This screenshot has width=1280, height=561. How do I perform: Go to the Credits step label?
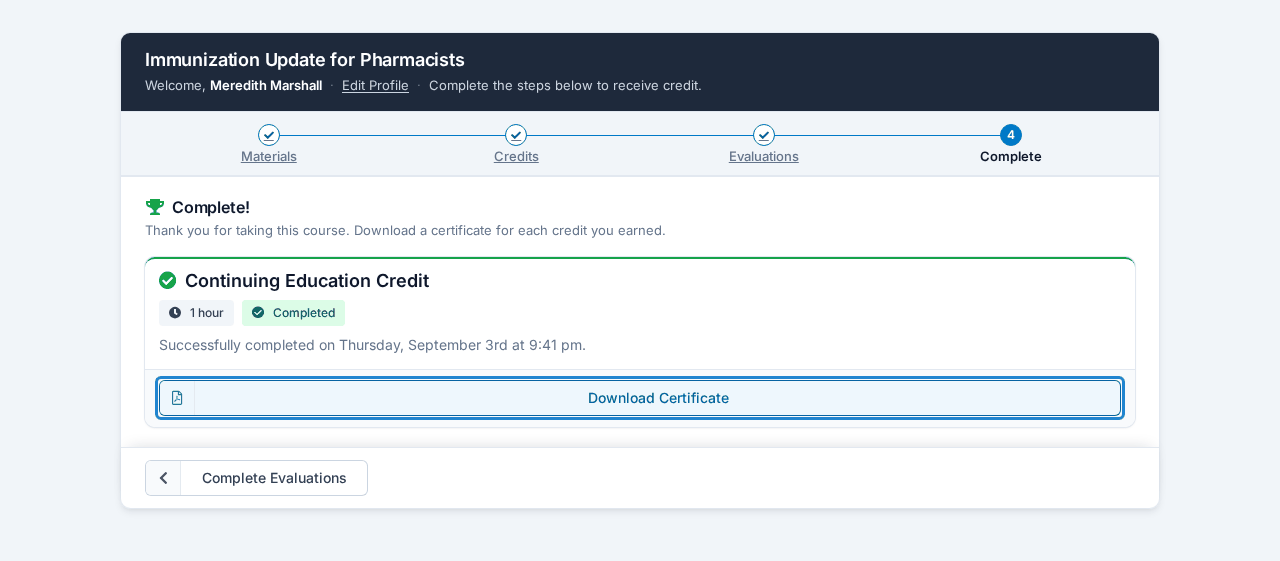[x=516, y=156]
